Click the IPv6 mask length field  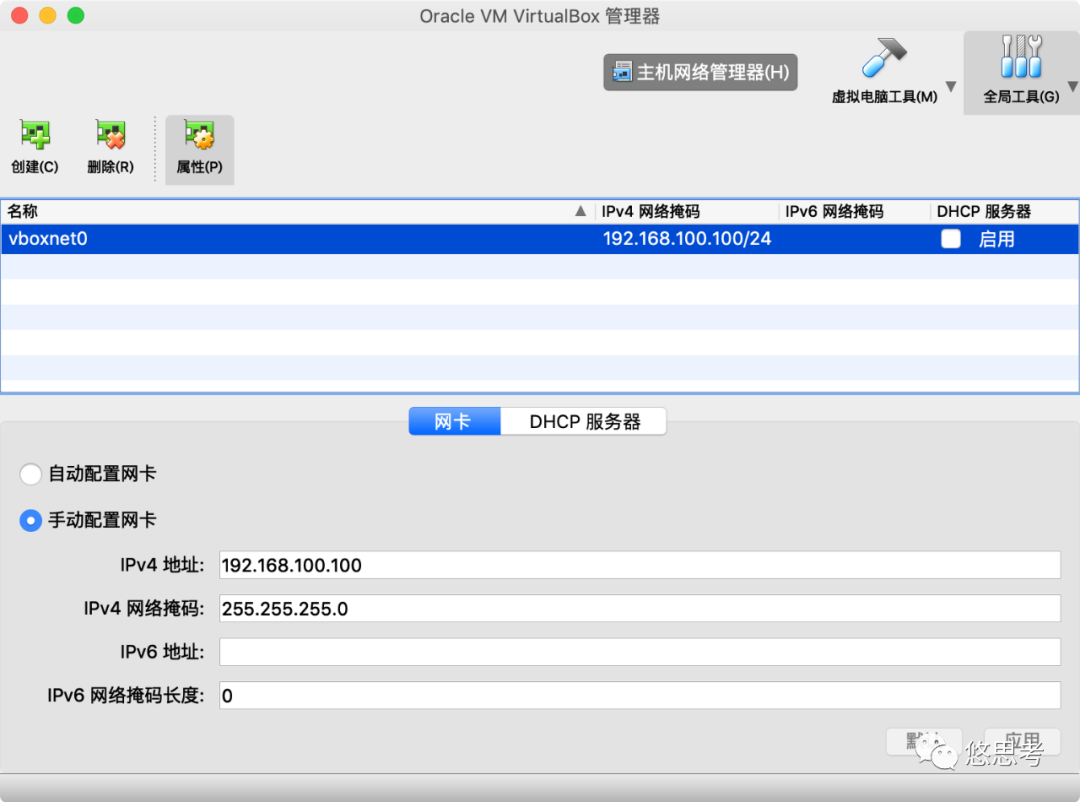click(x=640, y=695)
